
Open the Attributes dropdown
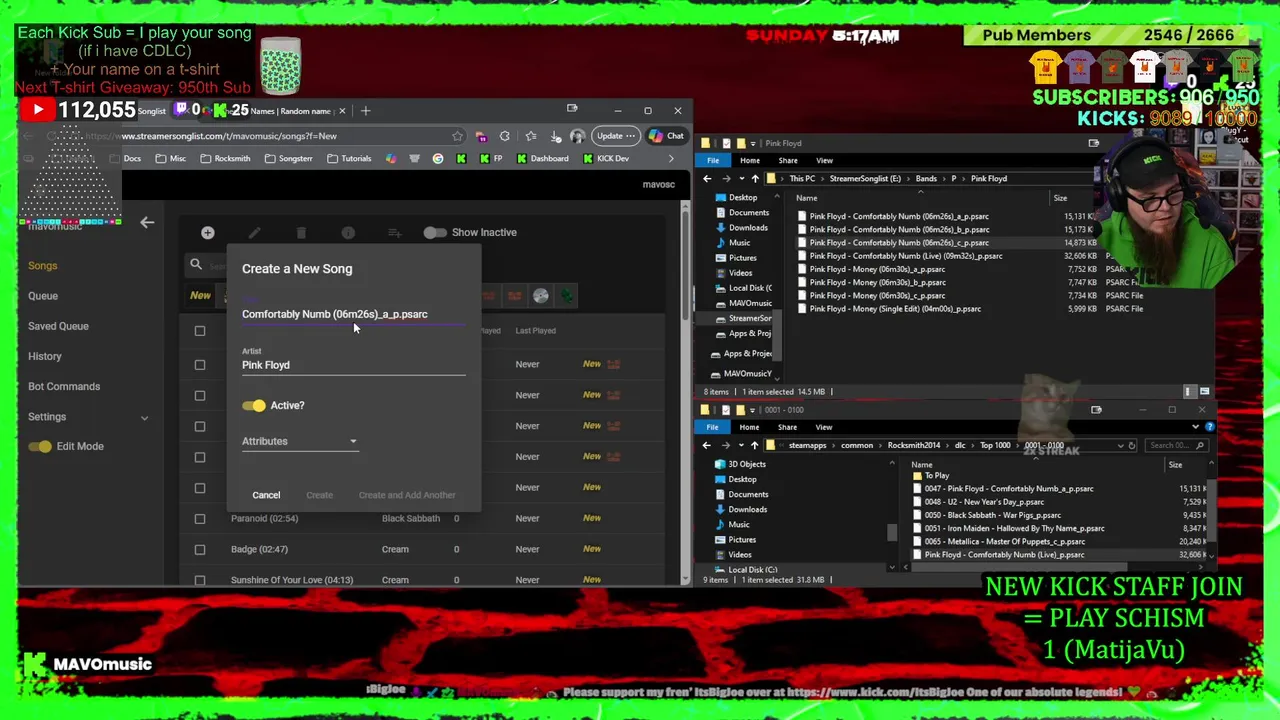click(x=299, y=441)
